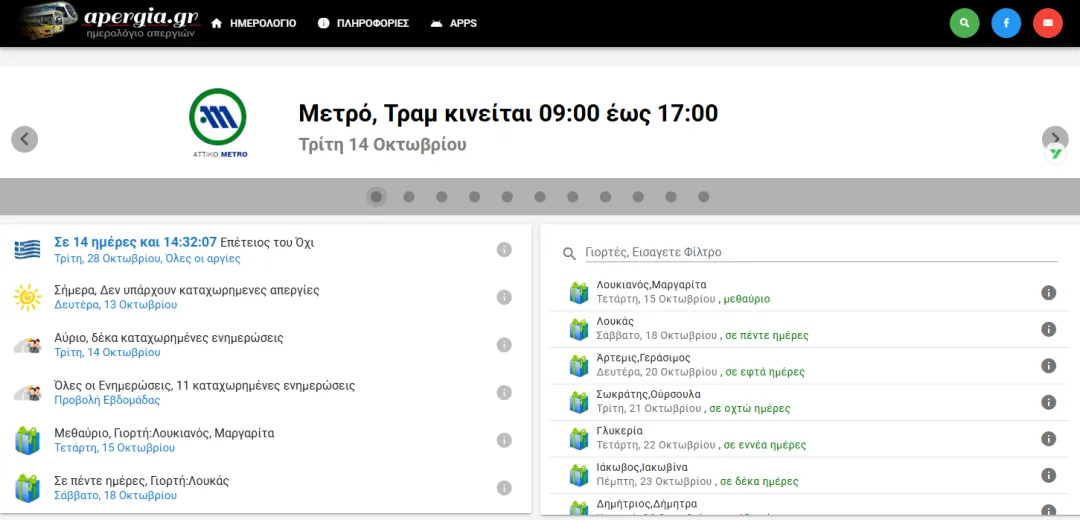Show next slide with right carousel arrow

point(1055,139)
